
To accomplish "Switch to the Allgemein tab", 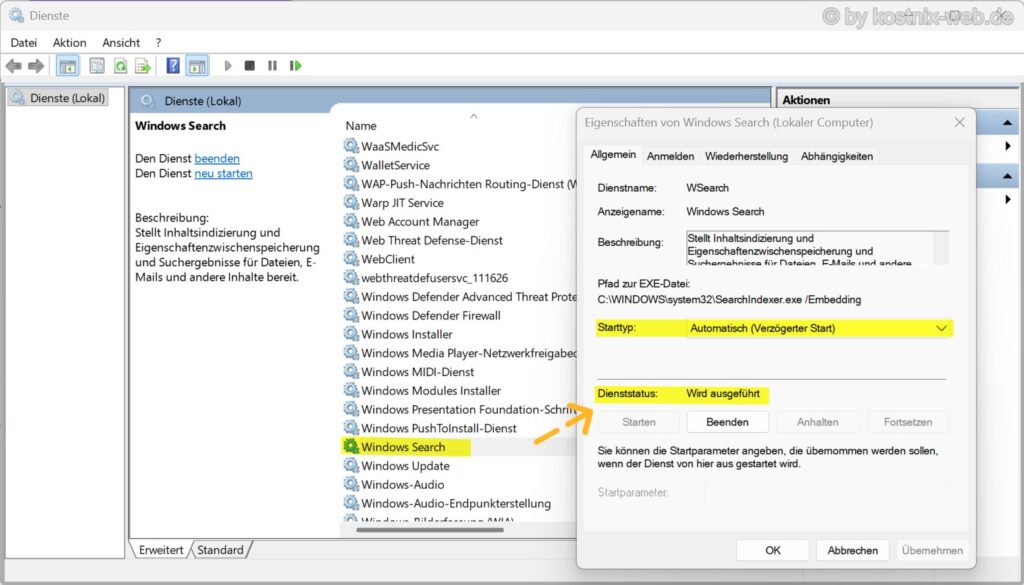I will click(613, 155).
